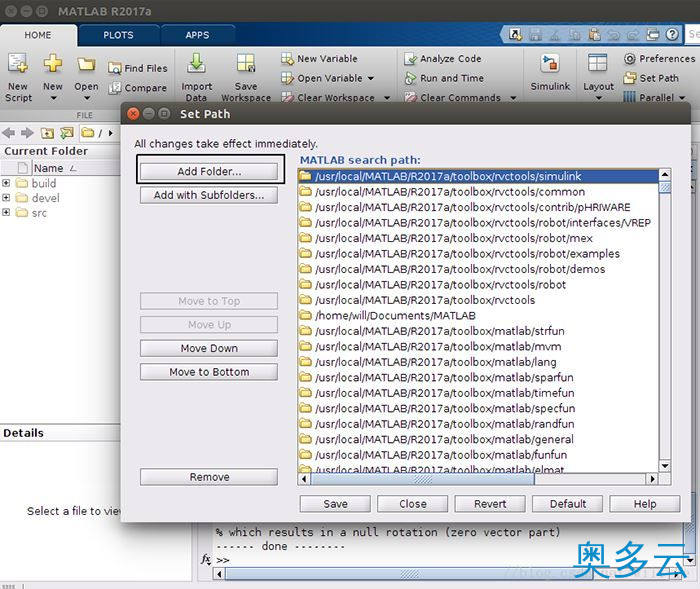Launch Simulink from toolstrip
This screenshot has height=589, width=700.
tap(550, 63)
